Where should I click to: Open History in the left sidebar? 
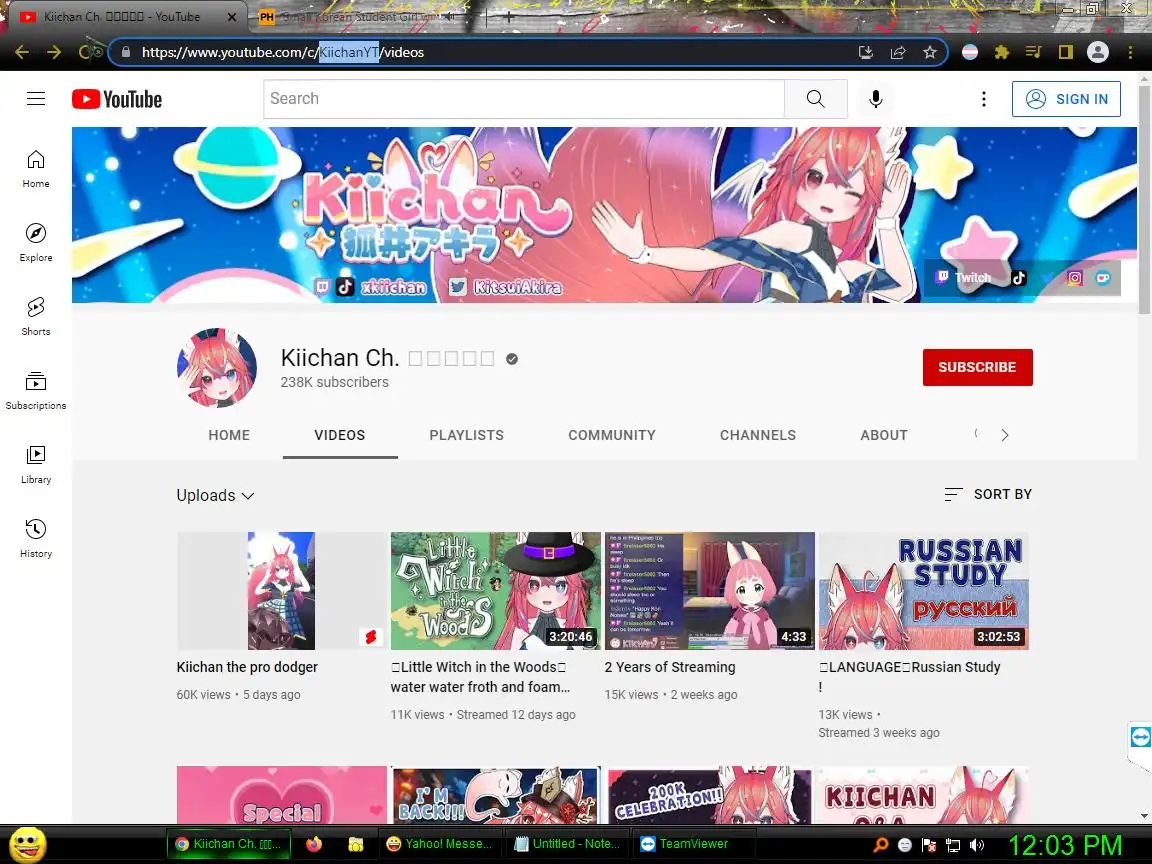coord(36,539)
